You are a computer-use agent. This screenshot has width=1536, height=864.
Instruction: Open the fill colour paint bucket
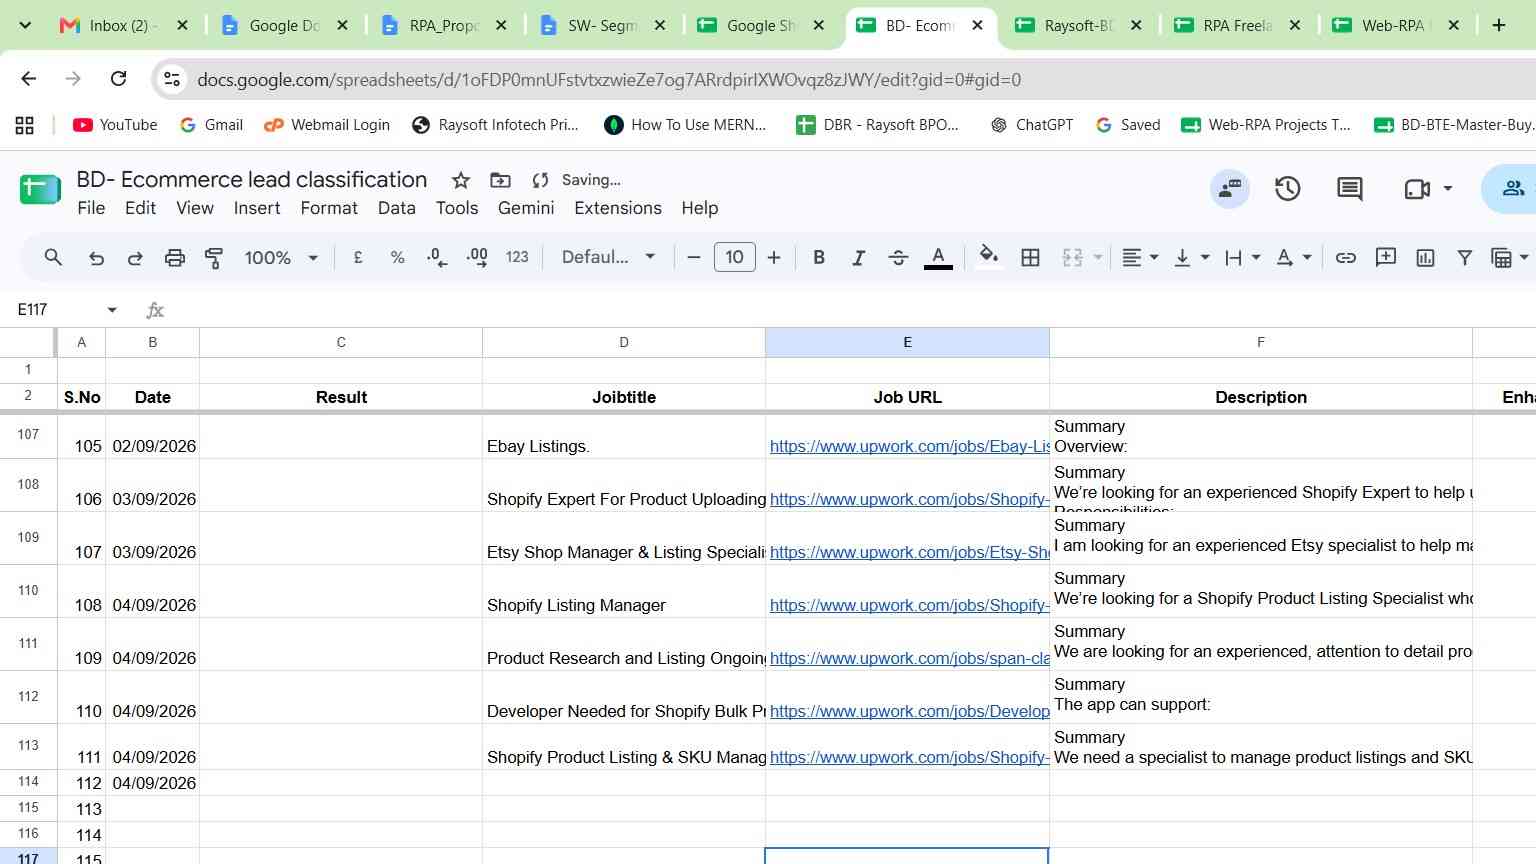coord(988,258)
